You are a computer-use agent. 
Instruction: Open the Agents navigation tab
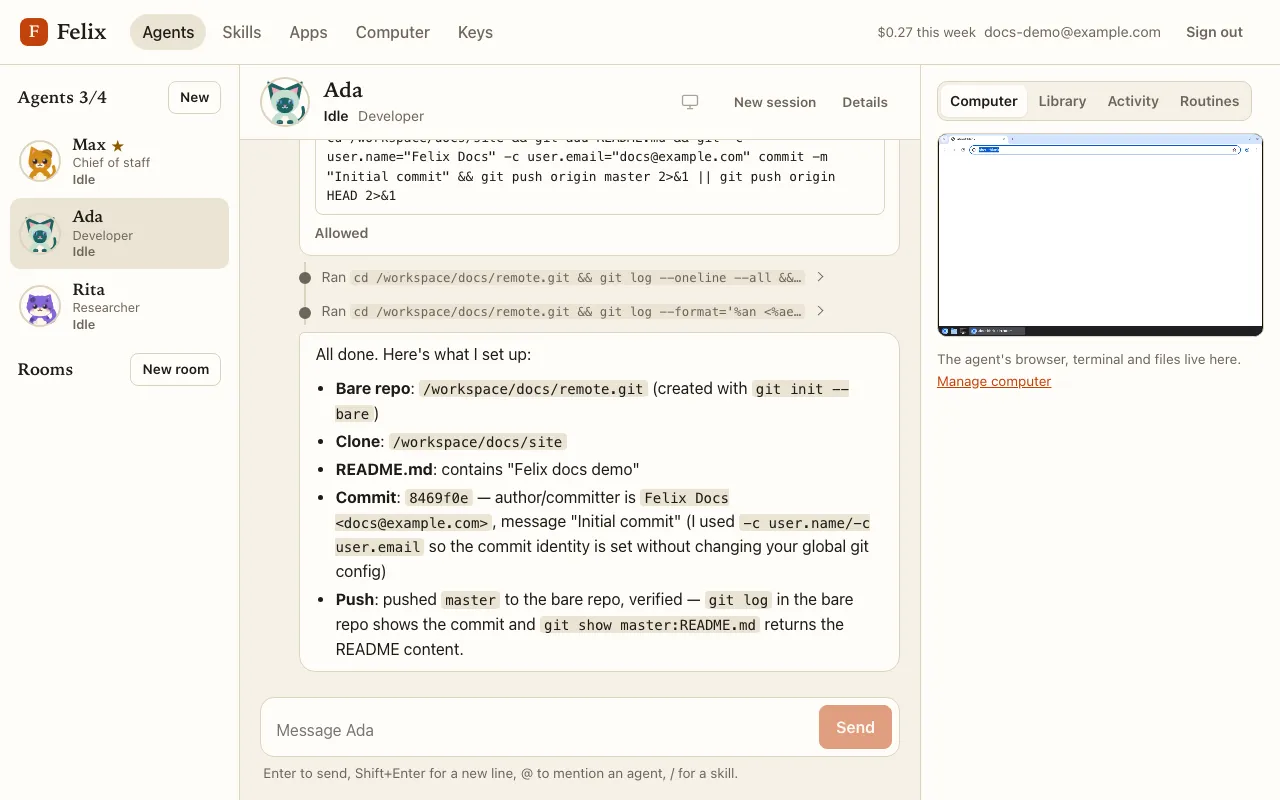168,32
